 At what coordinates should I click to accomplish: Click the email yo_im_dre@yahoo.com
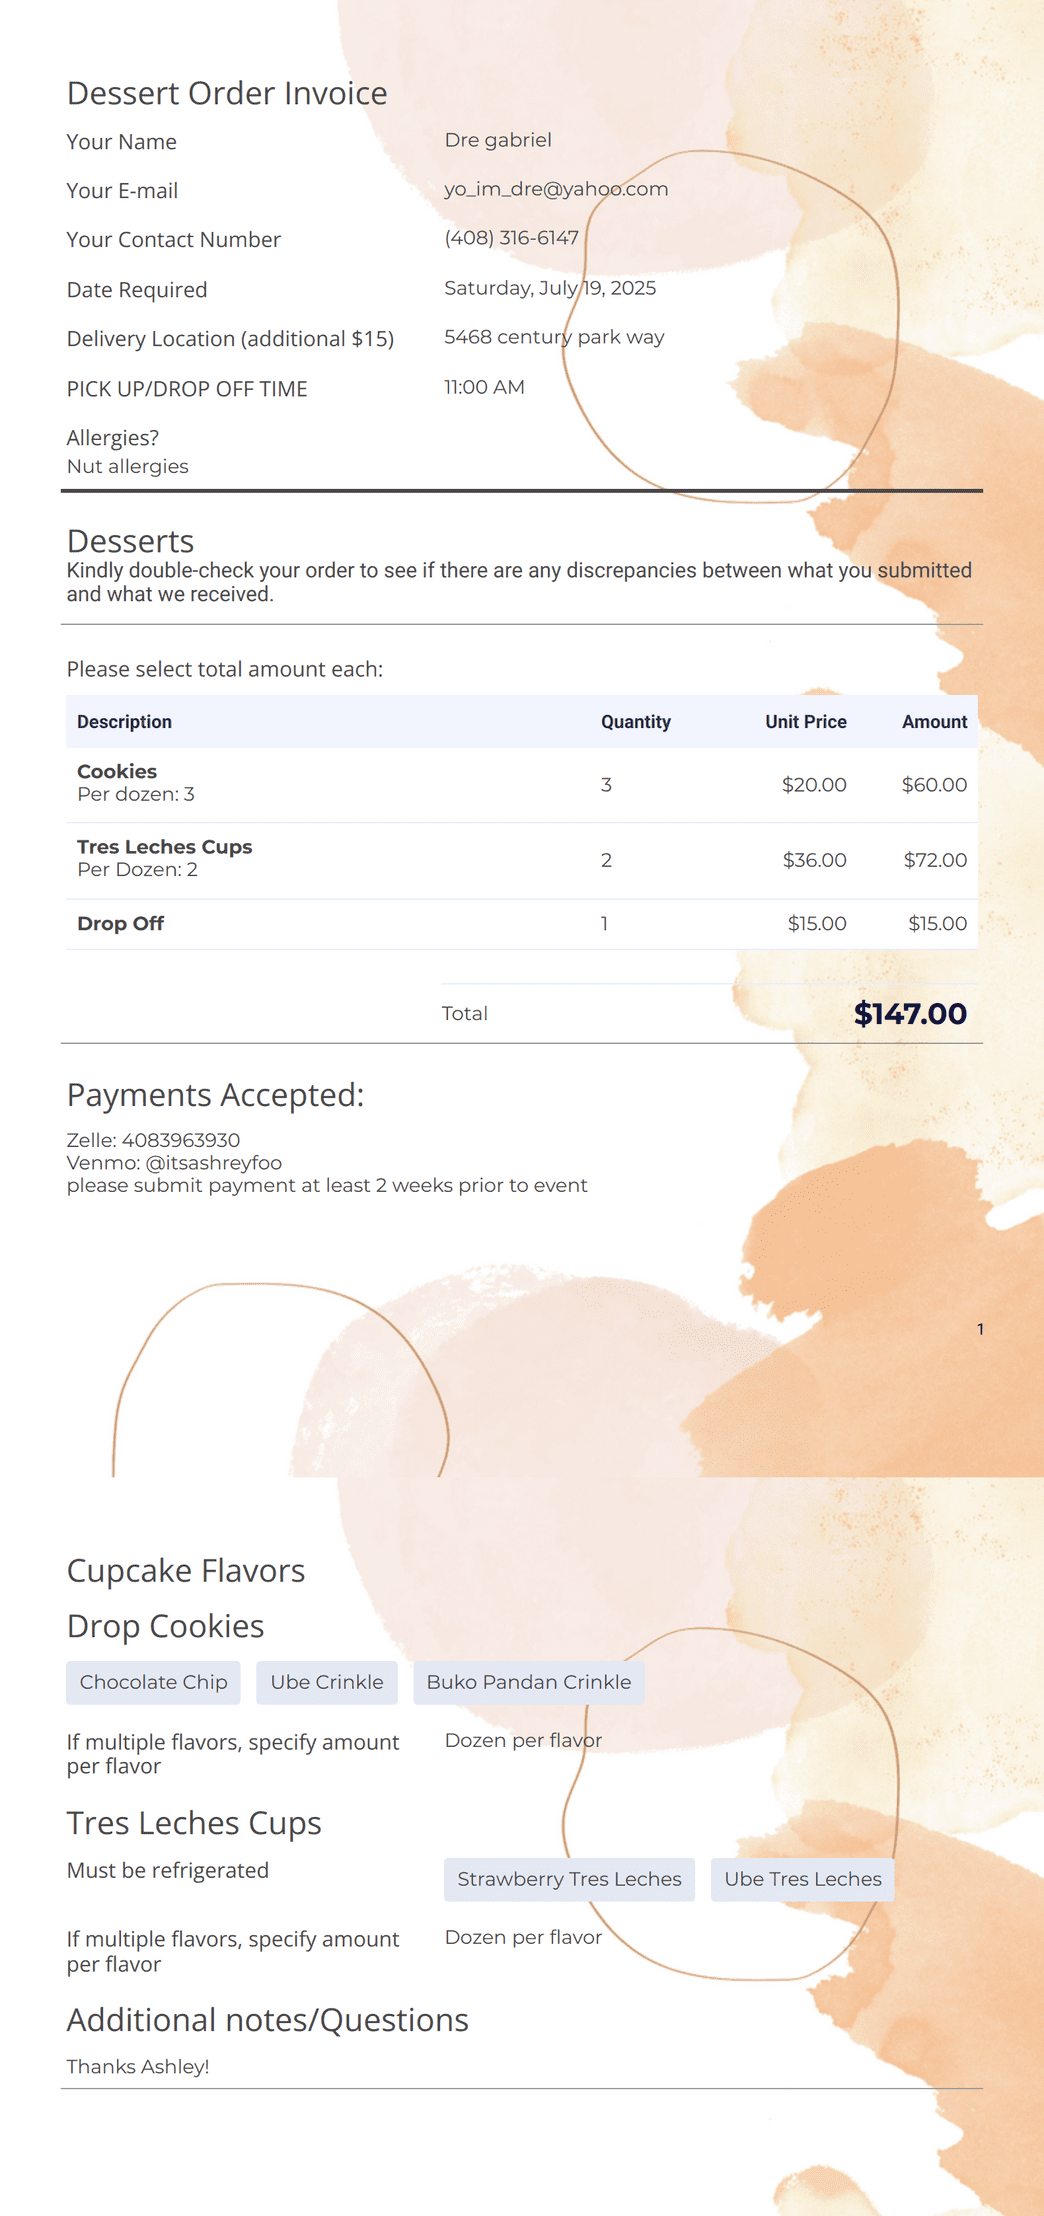[556, 189]
